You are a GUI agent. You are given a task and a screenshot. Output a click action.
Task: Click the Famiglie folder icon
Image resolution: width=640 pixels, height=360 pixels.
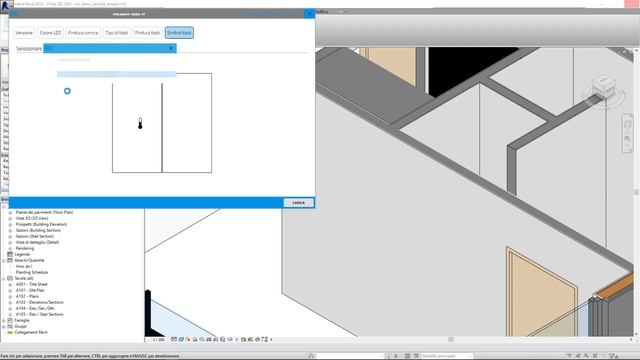(x=10, y=320)
